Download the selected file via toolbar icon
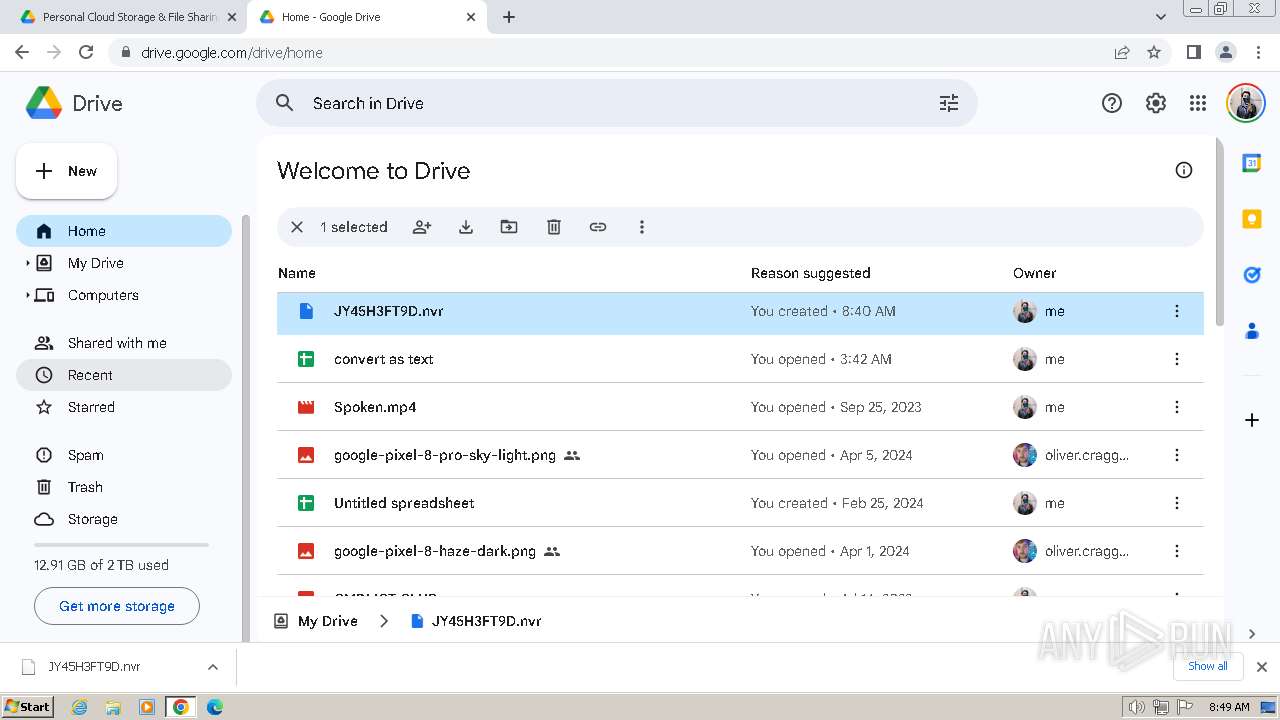 click(466, 227)
